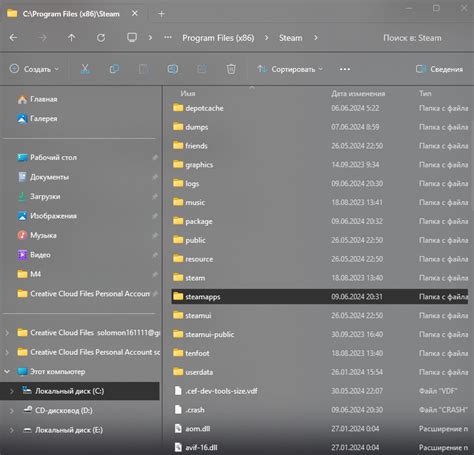474x455 pixels.
Task: Click Program Files (x86) breadcrumb
Action: (218, 38)
